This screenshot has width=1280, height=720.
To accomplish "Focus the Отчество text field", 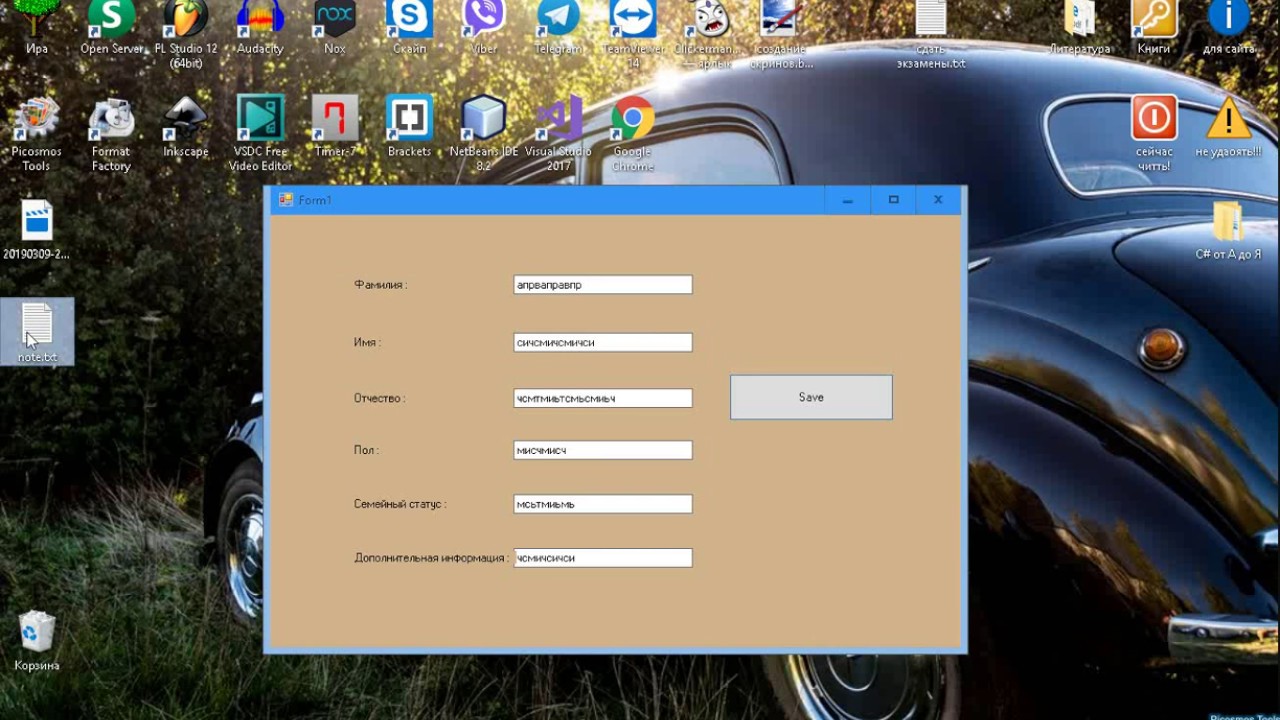I will 603,398.
